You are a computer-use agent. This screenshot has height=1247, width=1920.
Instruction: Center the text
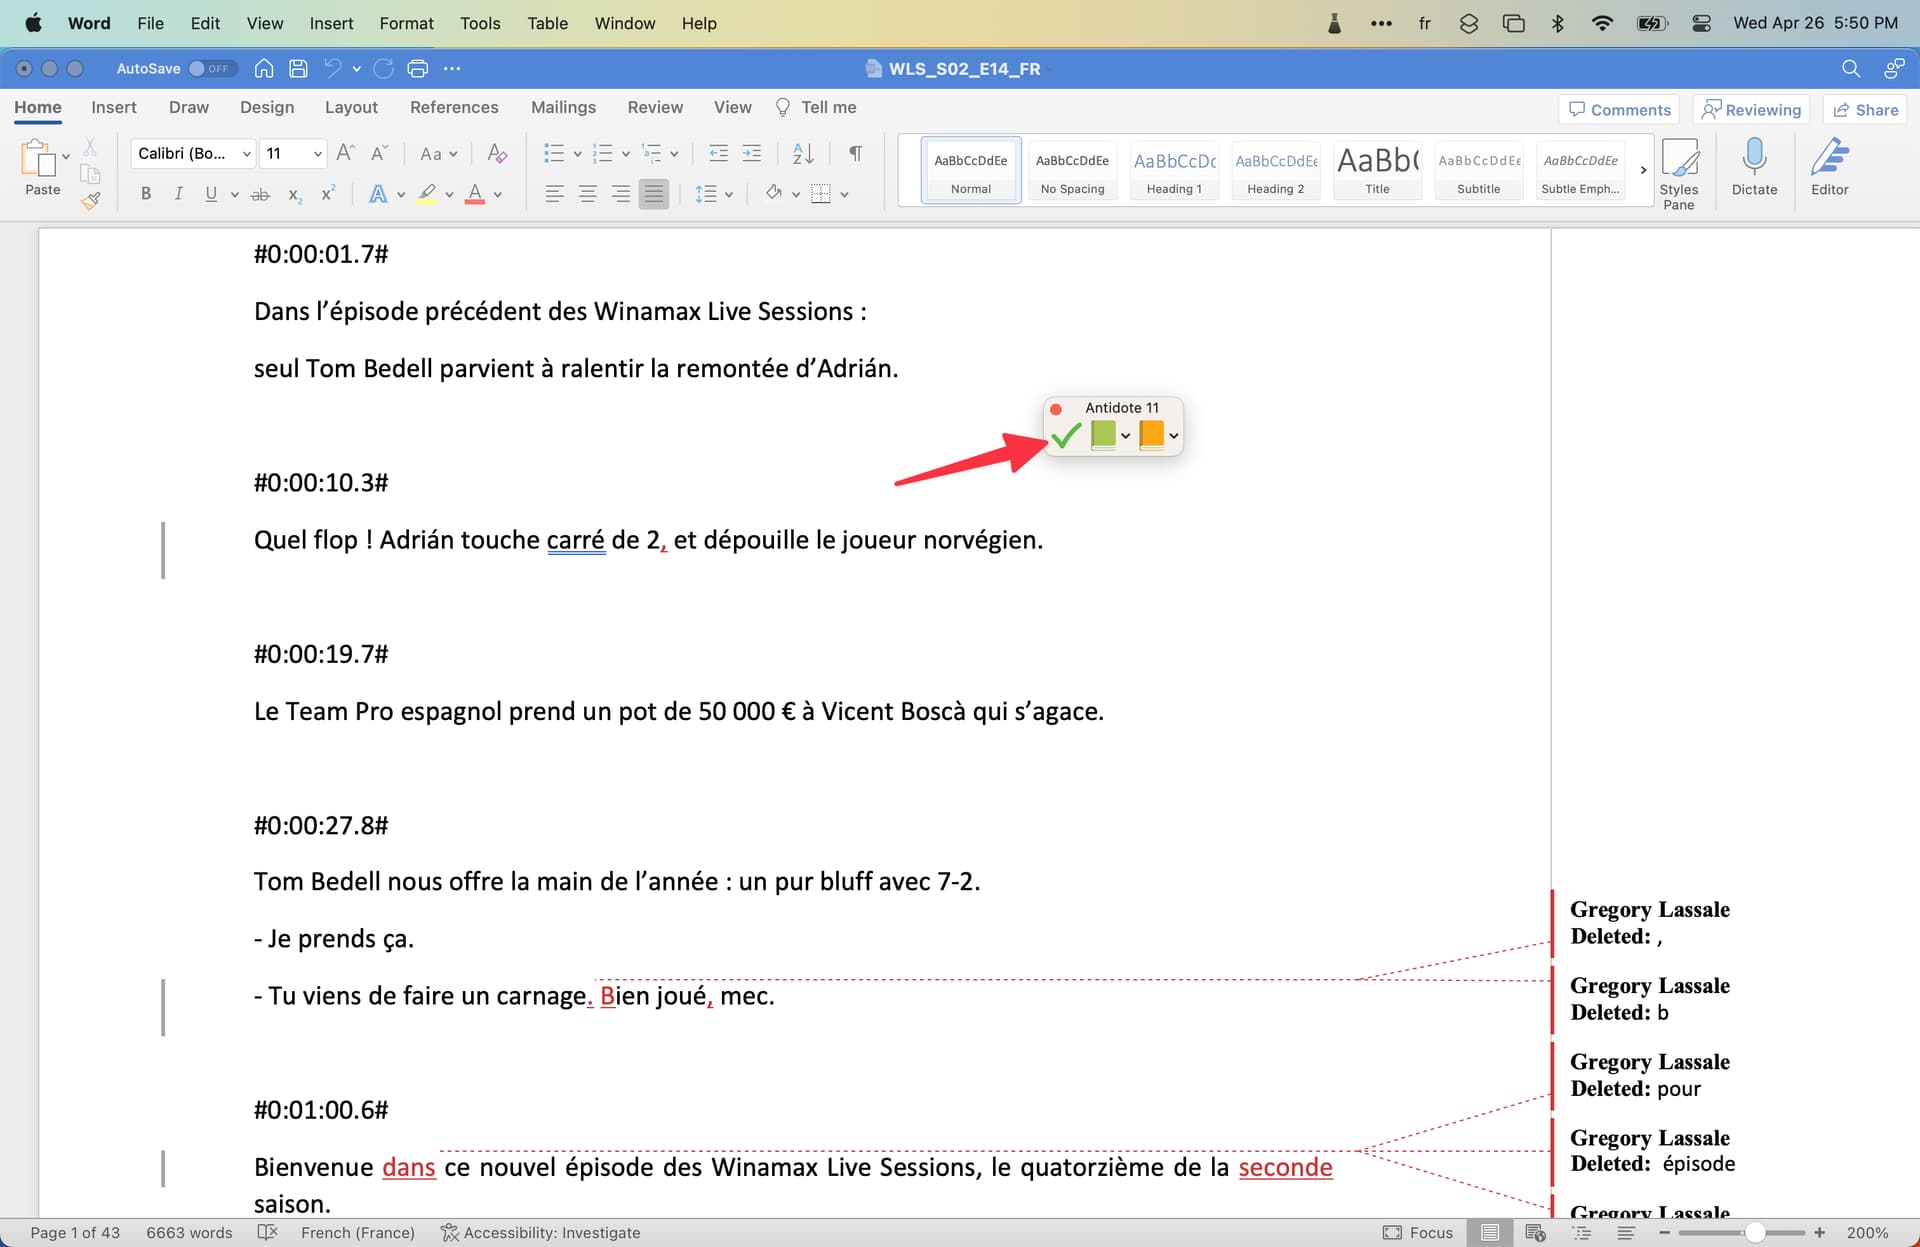[x=587, y=194]
